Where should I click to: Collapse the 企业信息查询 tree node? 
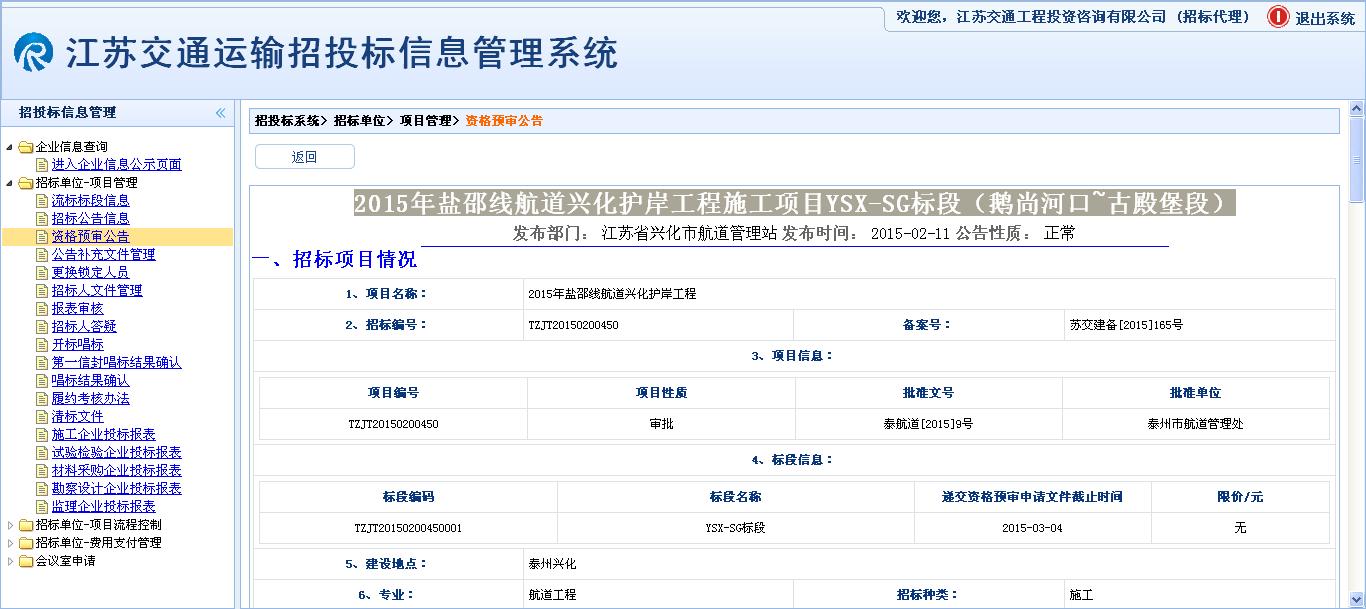(10, 147)
